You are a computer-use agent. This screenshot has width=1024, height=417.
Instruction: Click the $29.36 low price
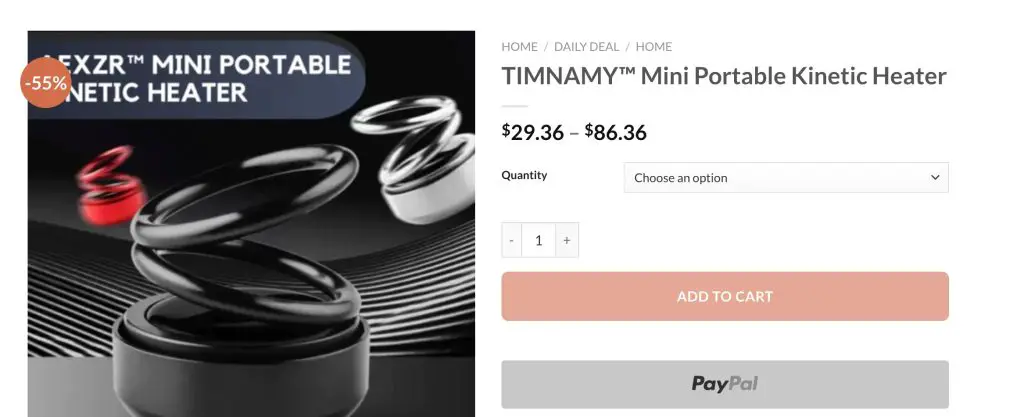click(533, 132)
